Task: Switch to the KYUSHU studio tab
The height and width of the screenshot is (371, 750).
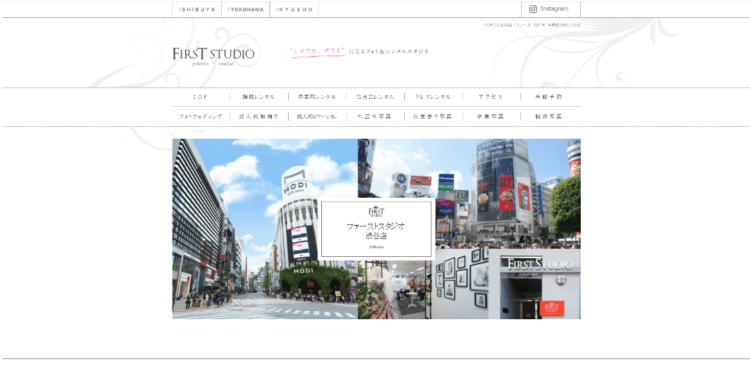Action: (x=294, y=10)
